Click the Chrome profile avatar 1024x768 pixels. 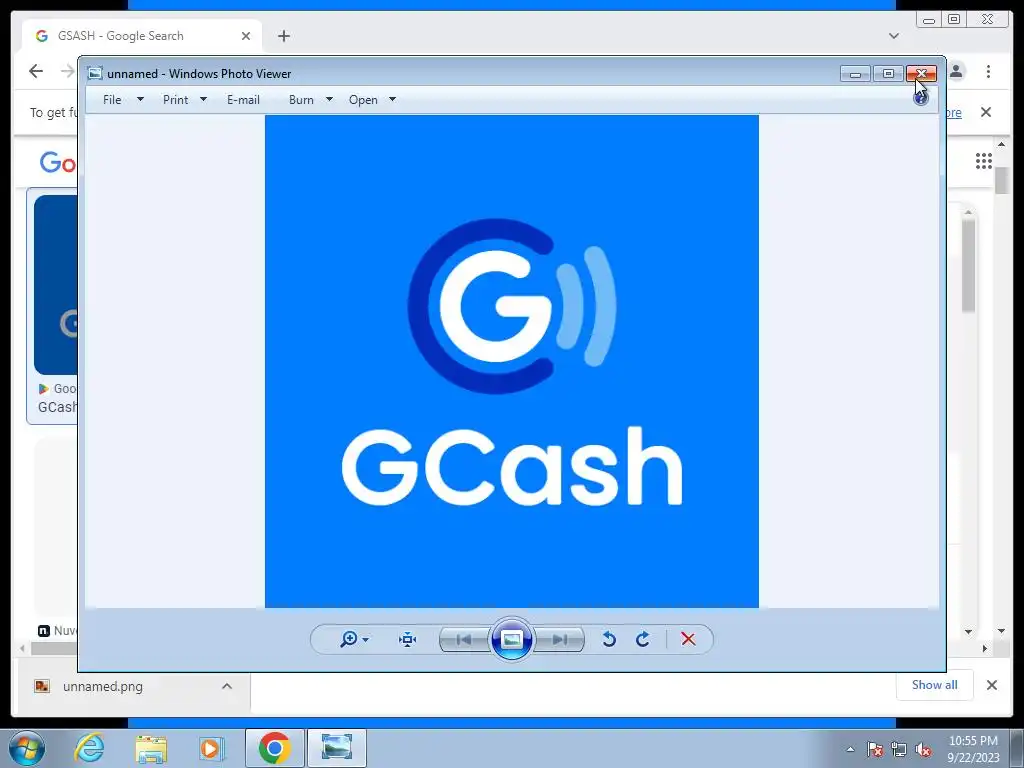[957, 71]
